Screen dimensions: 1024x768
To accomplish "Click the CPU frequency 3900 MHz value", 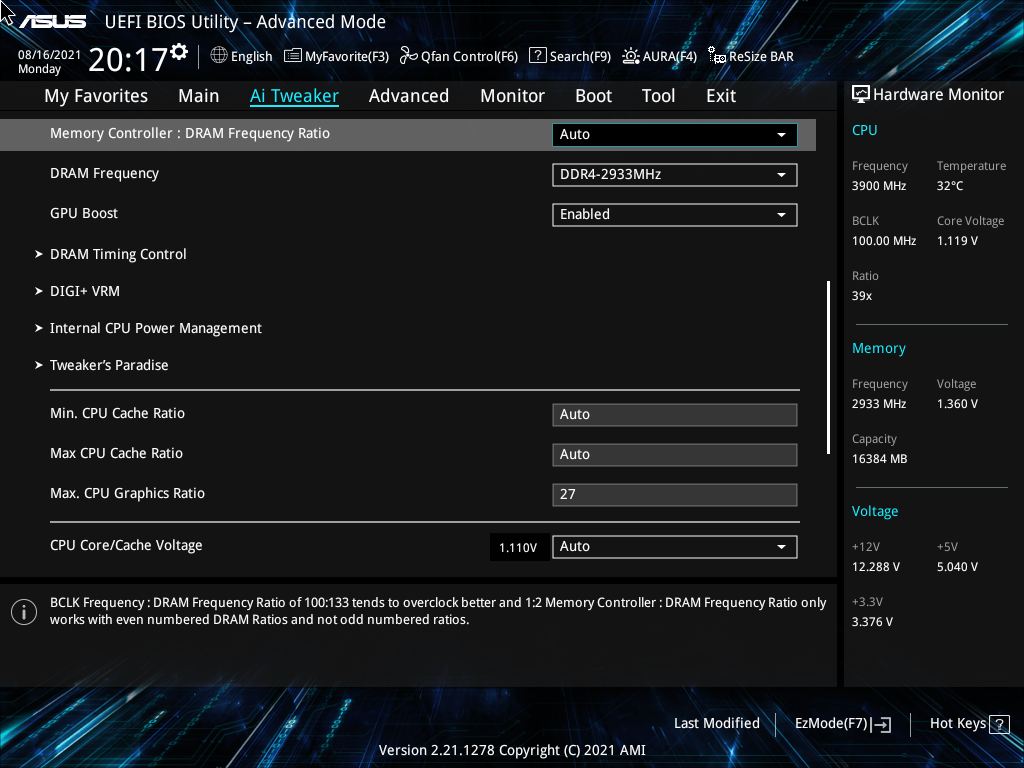I will tap(878, 185).
